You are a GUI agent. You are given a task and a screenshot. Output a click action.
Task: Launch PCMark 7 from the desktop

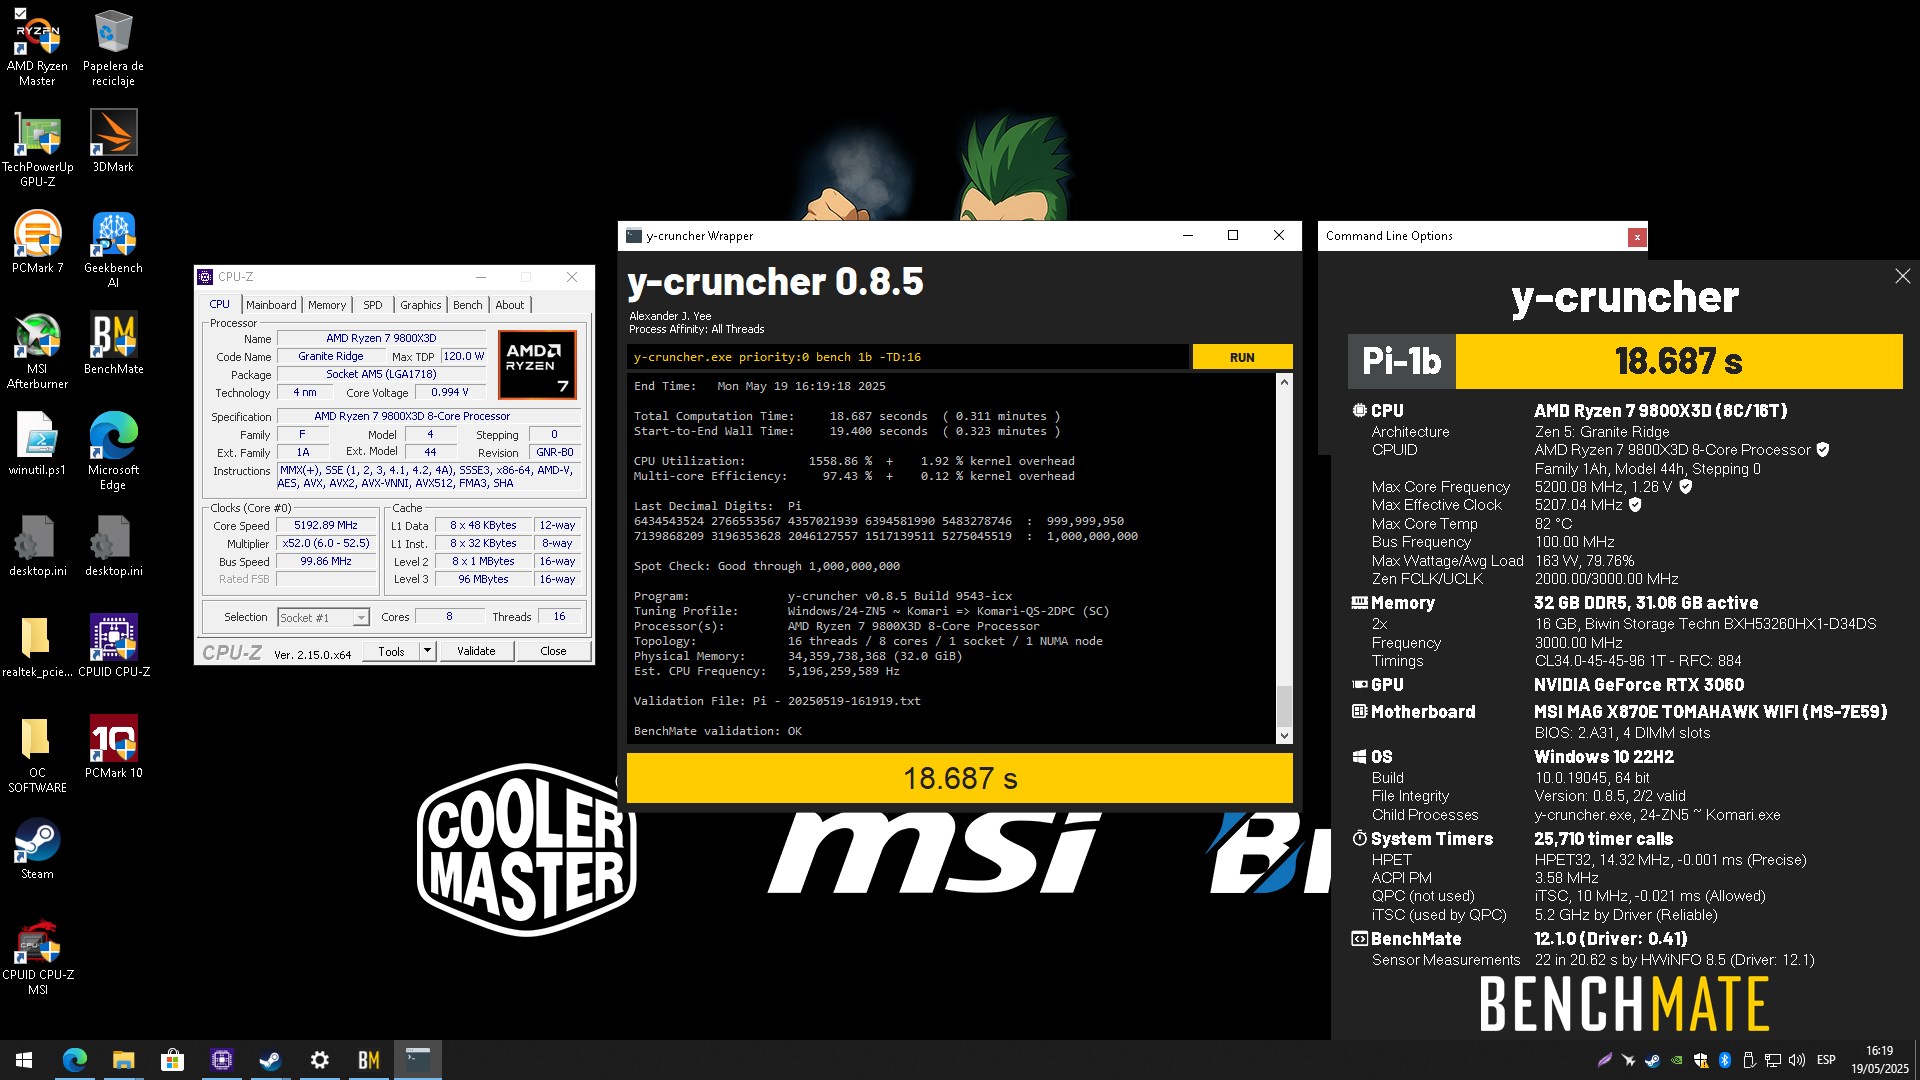pyautogui.click(x=37, y=242)
